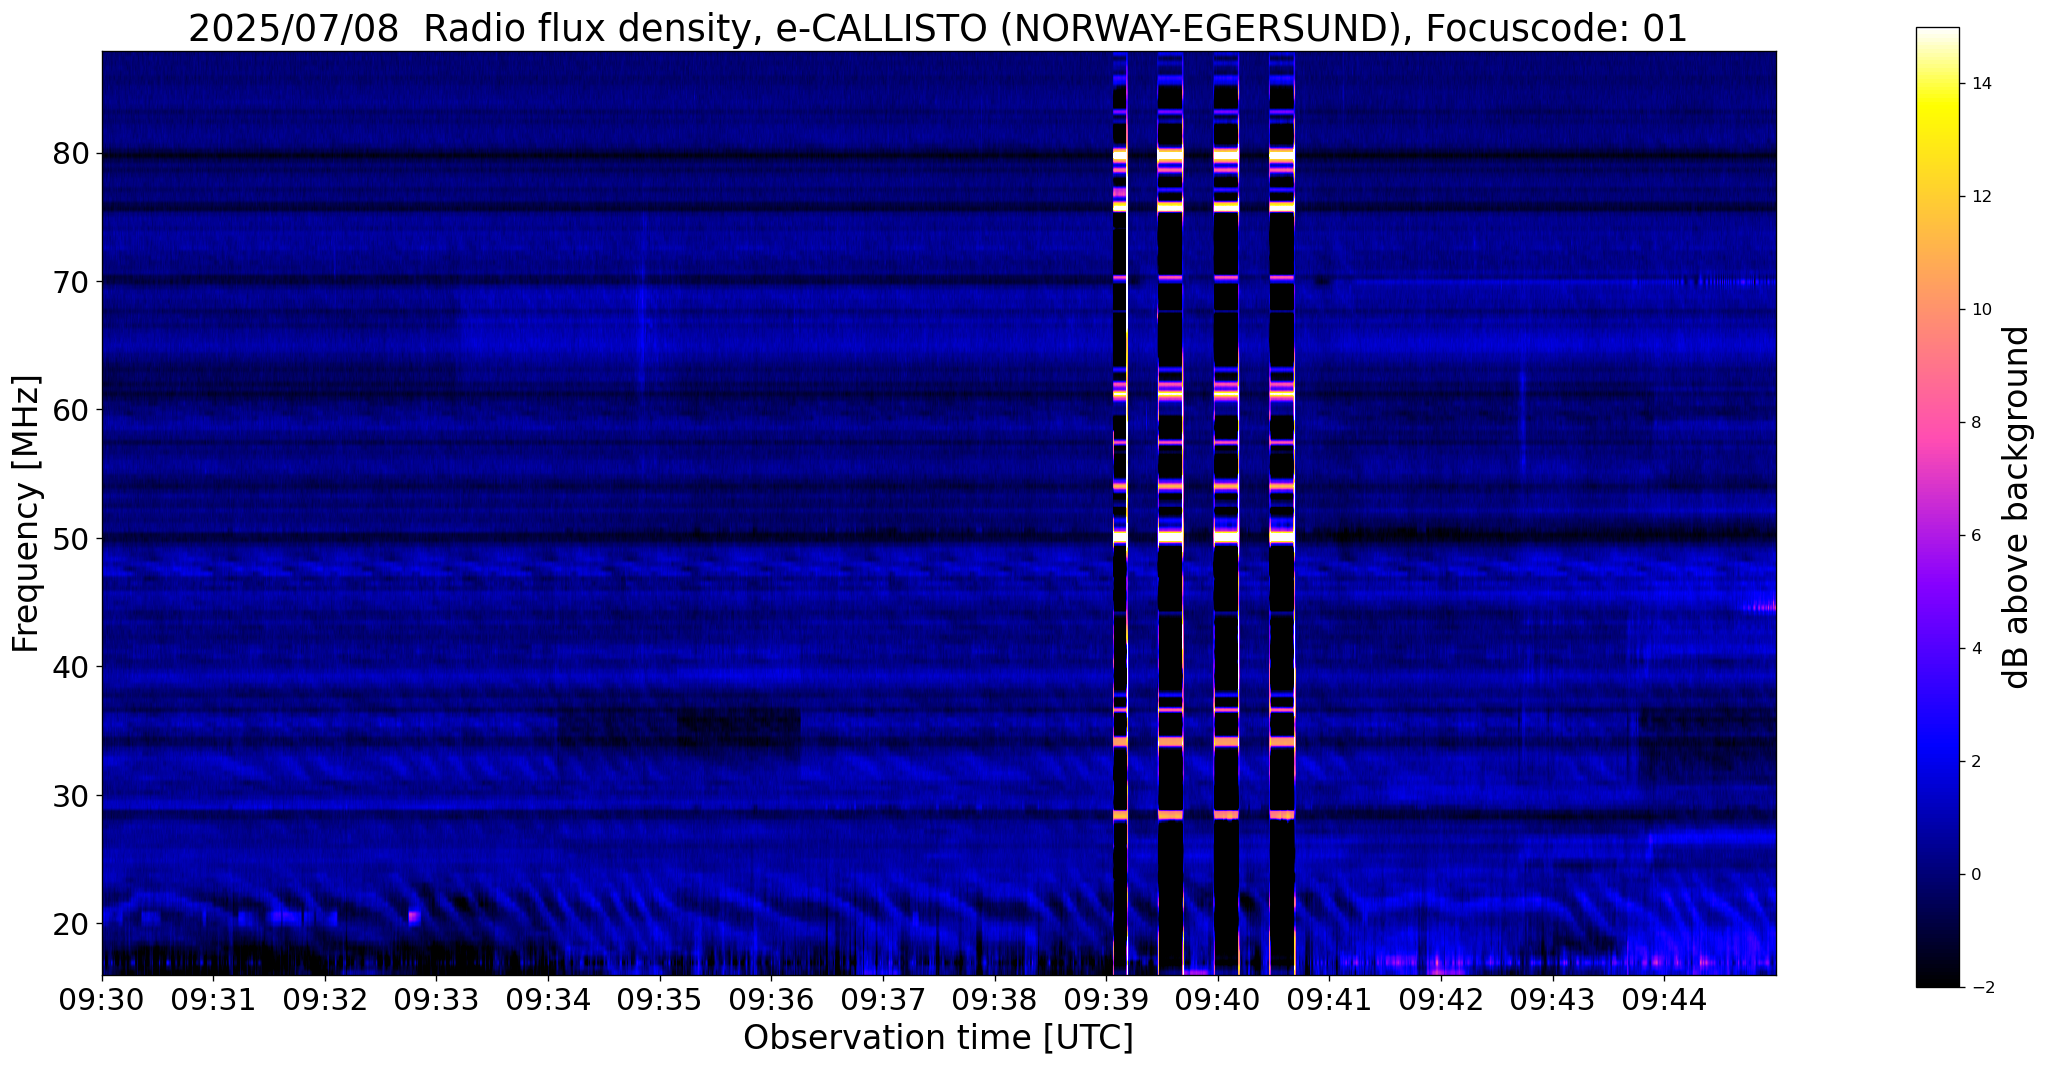Click the 09:31 time tick label

(x=213, y=1000)
